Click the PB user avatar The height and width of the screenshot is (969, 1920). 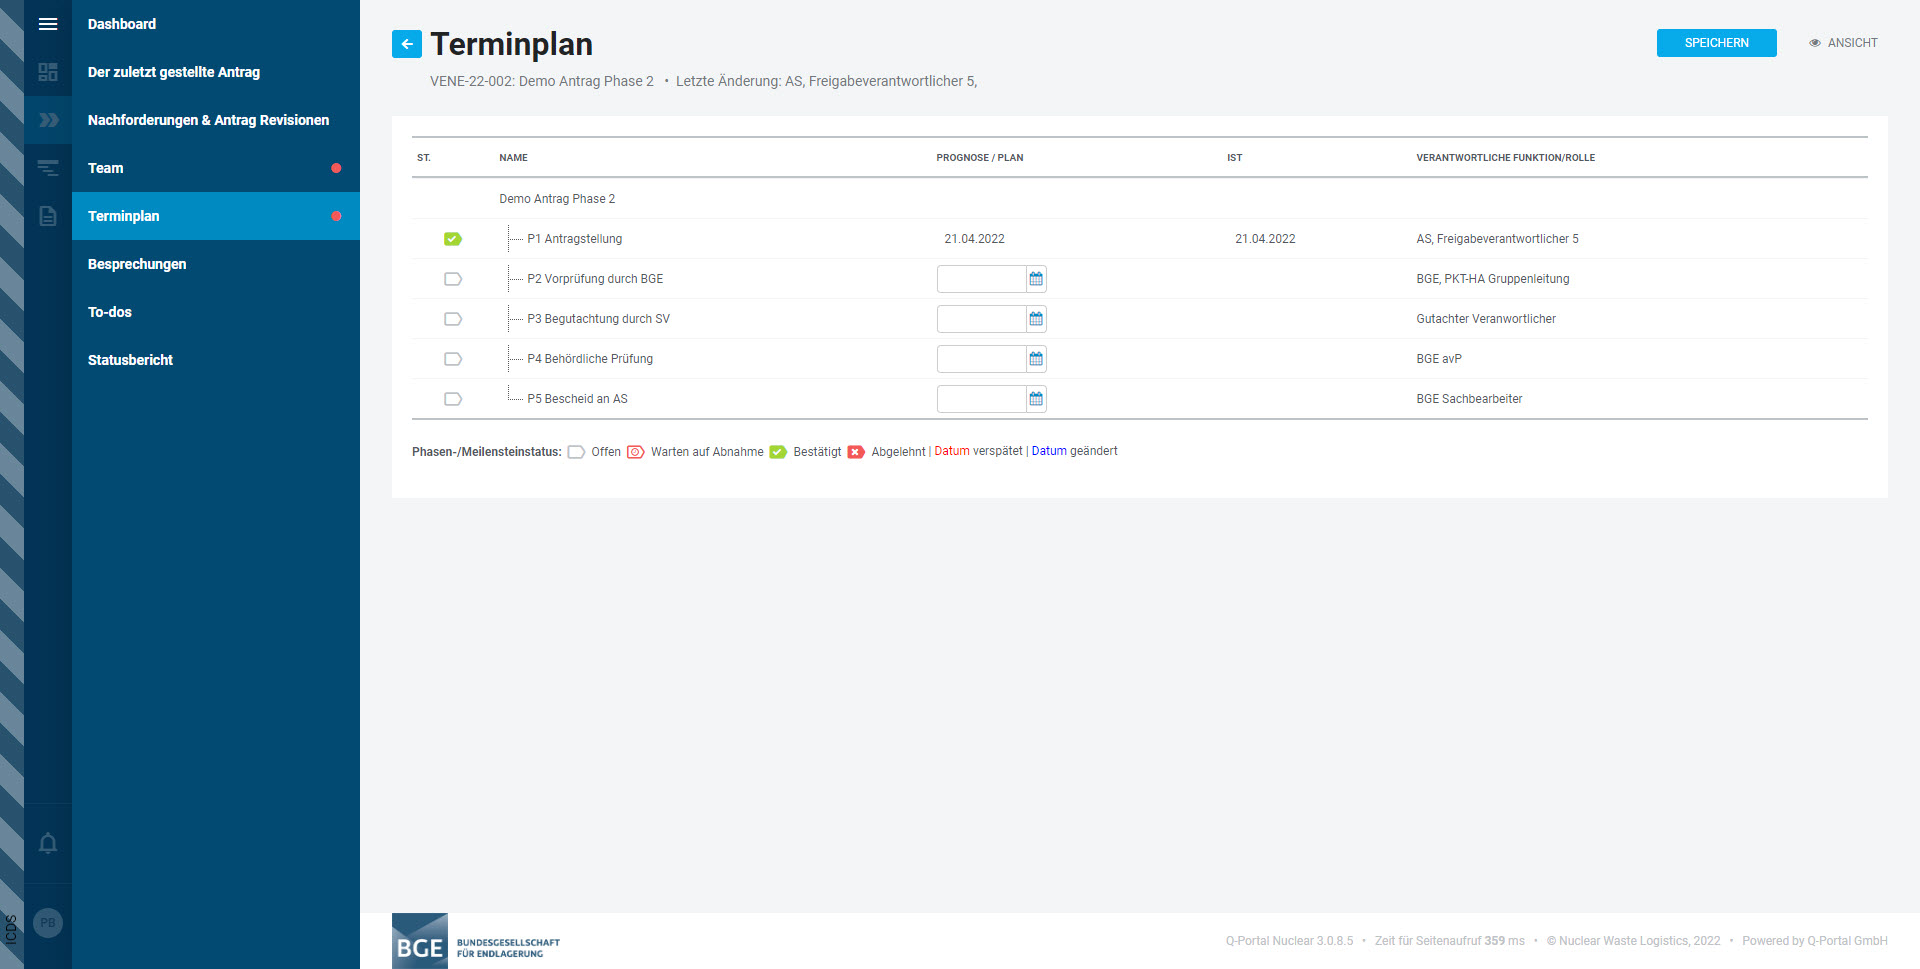point(47,923)
